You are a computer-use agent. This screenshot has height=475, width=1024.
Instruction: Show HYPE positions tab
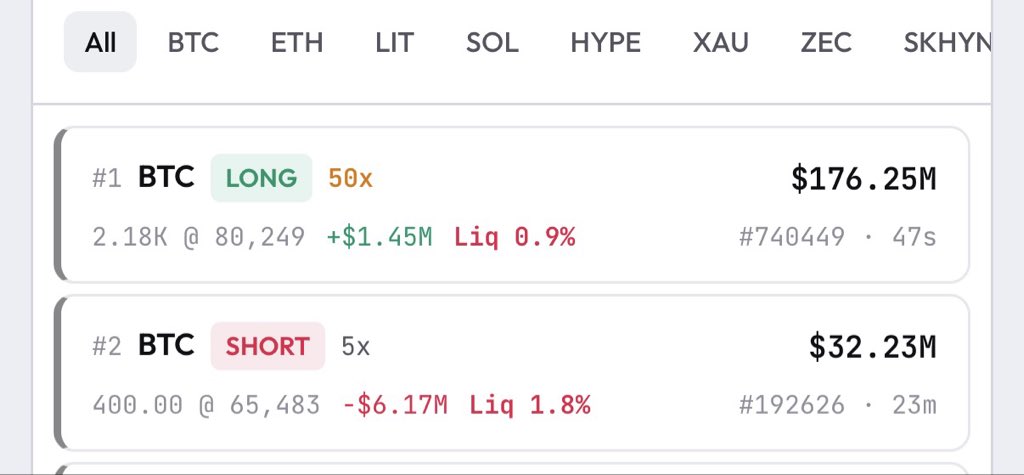(x=605, y=42)
